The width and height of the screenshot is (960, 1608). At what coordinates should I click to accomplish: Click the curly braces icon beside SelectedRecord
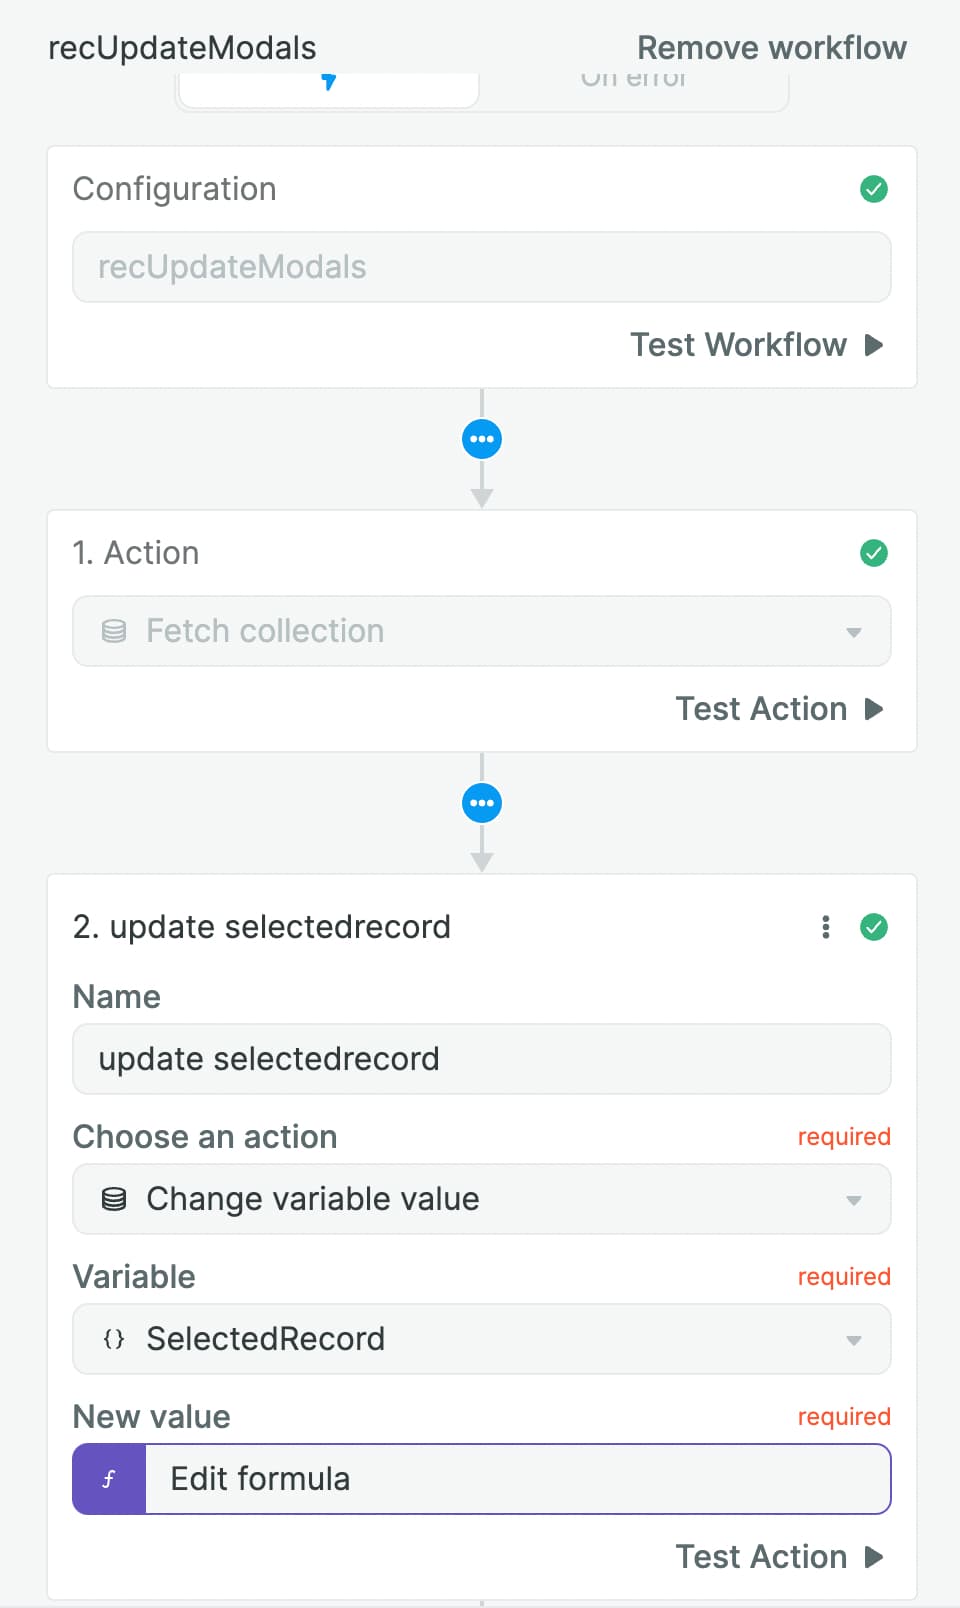pos(114,1339)
